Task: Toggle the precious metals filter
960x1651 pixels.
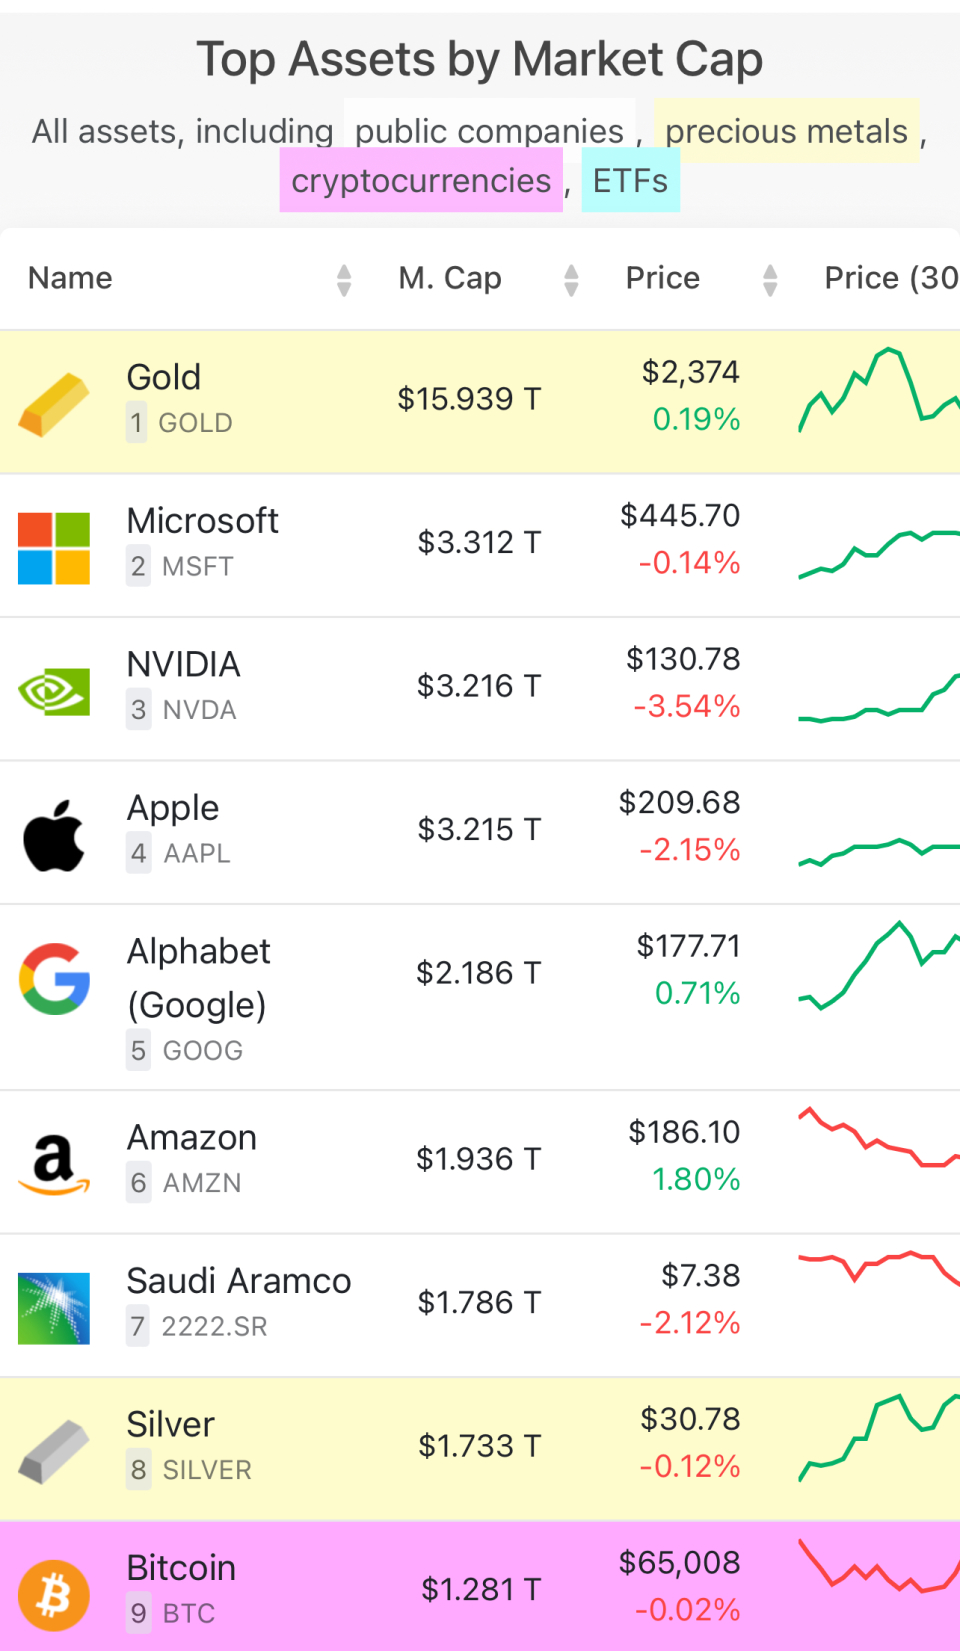Action: pyautogui.click(x=786, y=131)
